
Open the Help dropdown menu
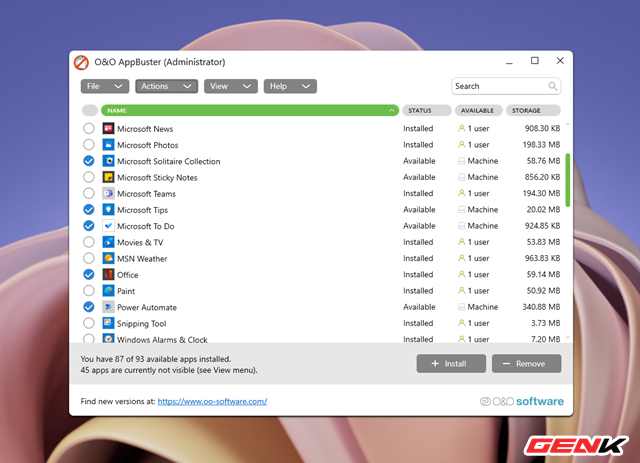(x=290, y=86)
